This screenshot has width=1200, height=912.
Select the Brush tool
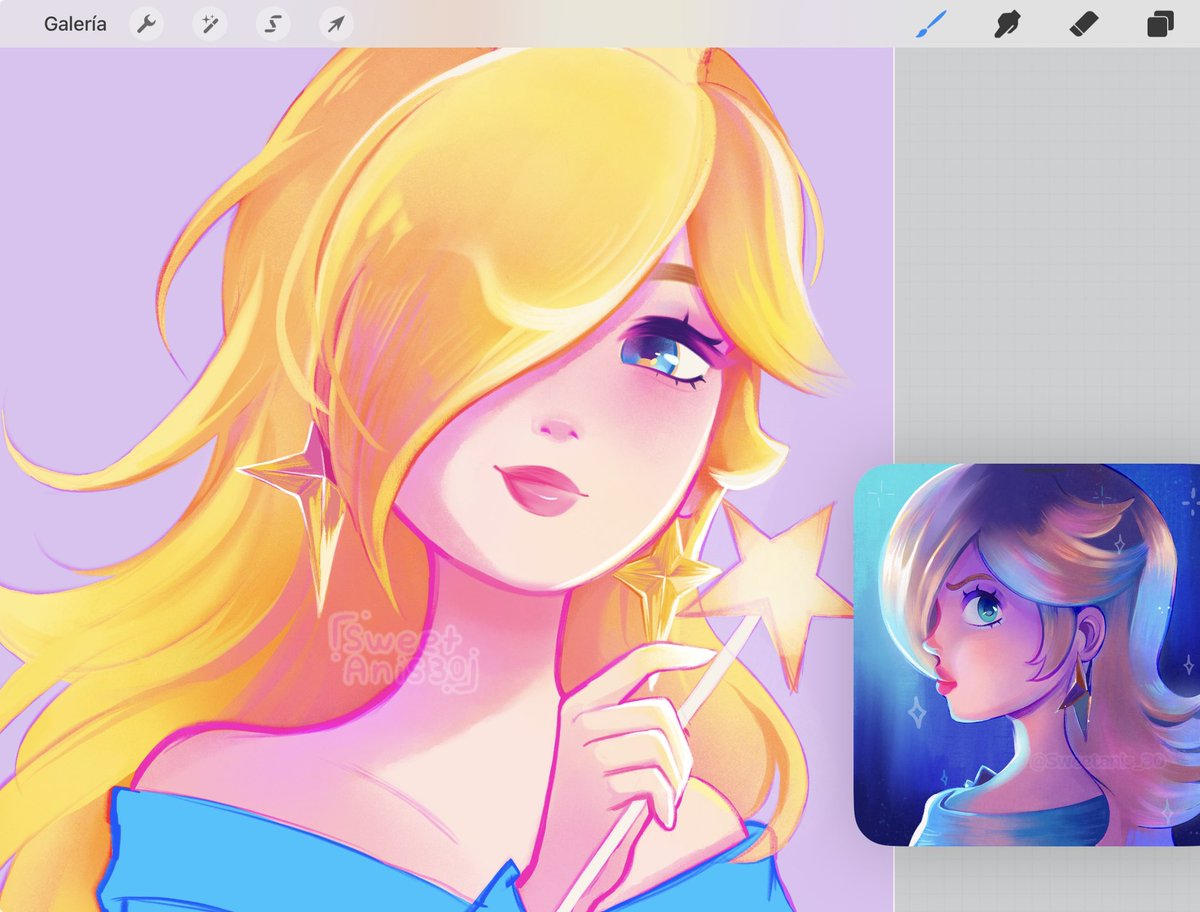tap(931, 24)
